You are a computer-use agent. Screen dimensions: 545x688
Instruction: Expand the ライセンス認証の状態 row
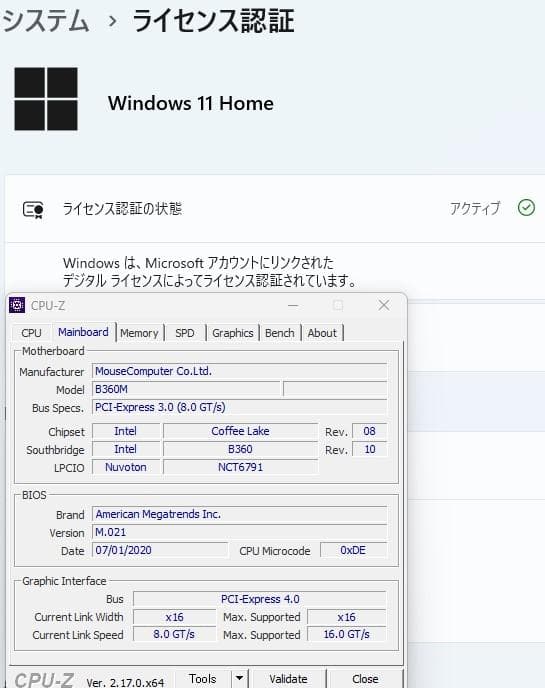tap(275, 208)
